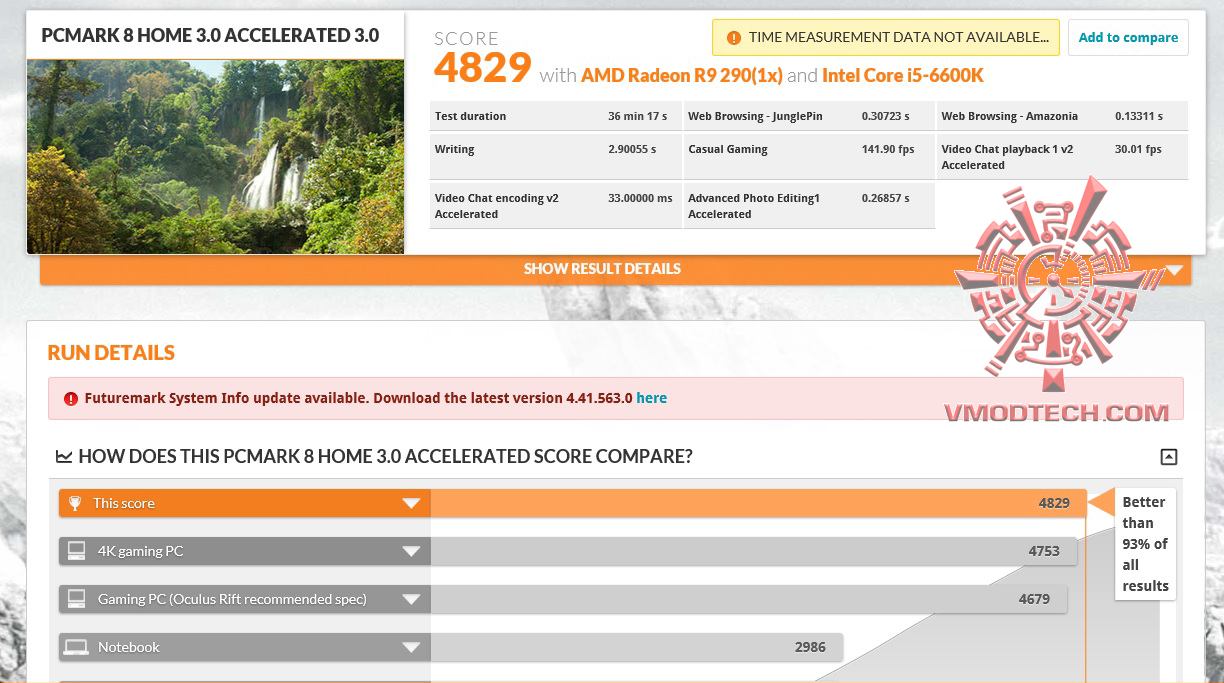The width and height of the screenshot is (1224, 683).
Task: Click the 'Video Chat encoding v2 Accelerated' label
Action: (497, 206)
